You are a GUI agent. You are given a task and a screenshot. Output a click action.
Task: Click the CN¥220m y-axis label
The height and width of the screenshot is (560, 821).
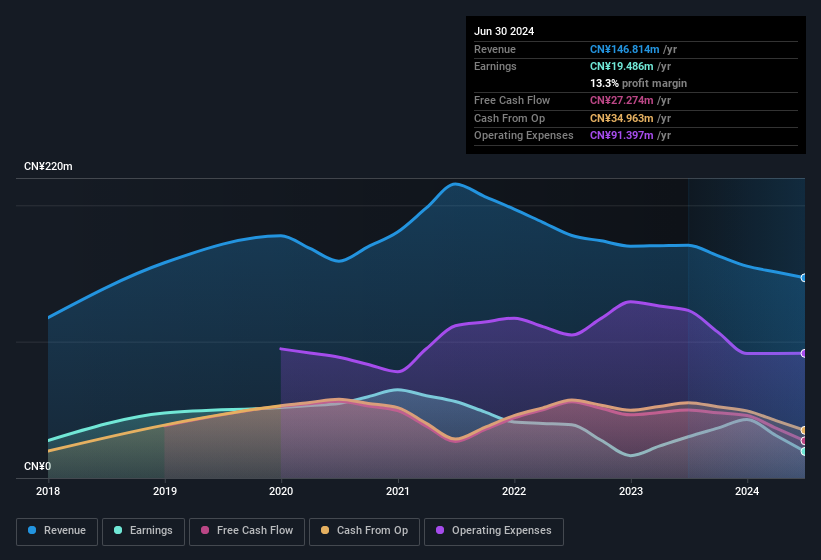coord(48,166)
